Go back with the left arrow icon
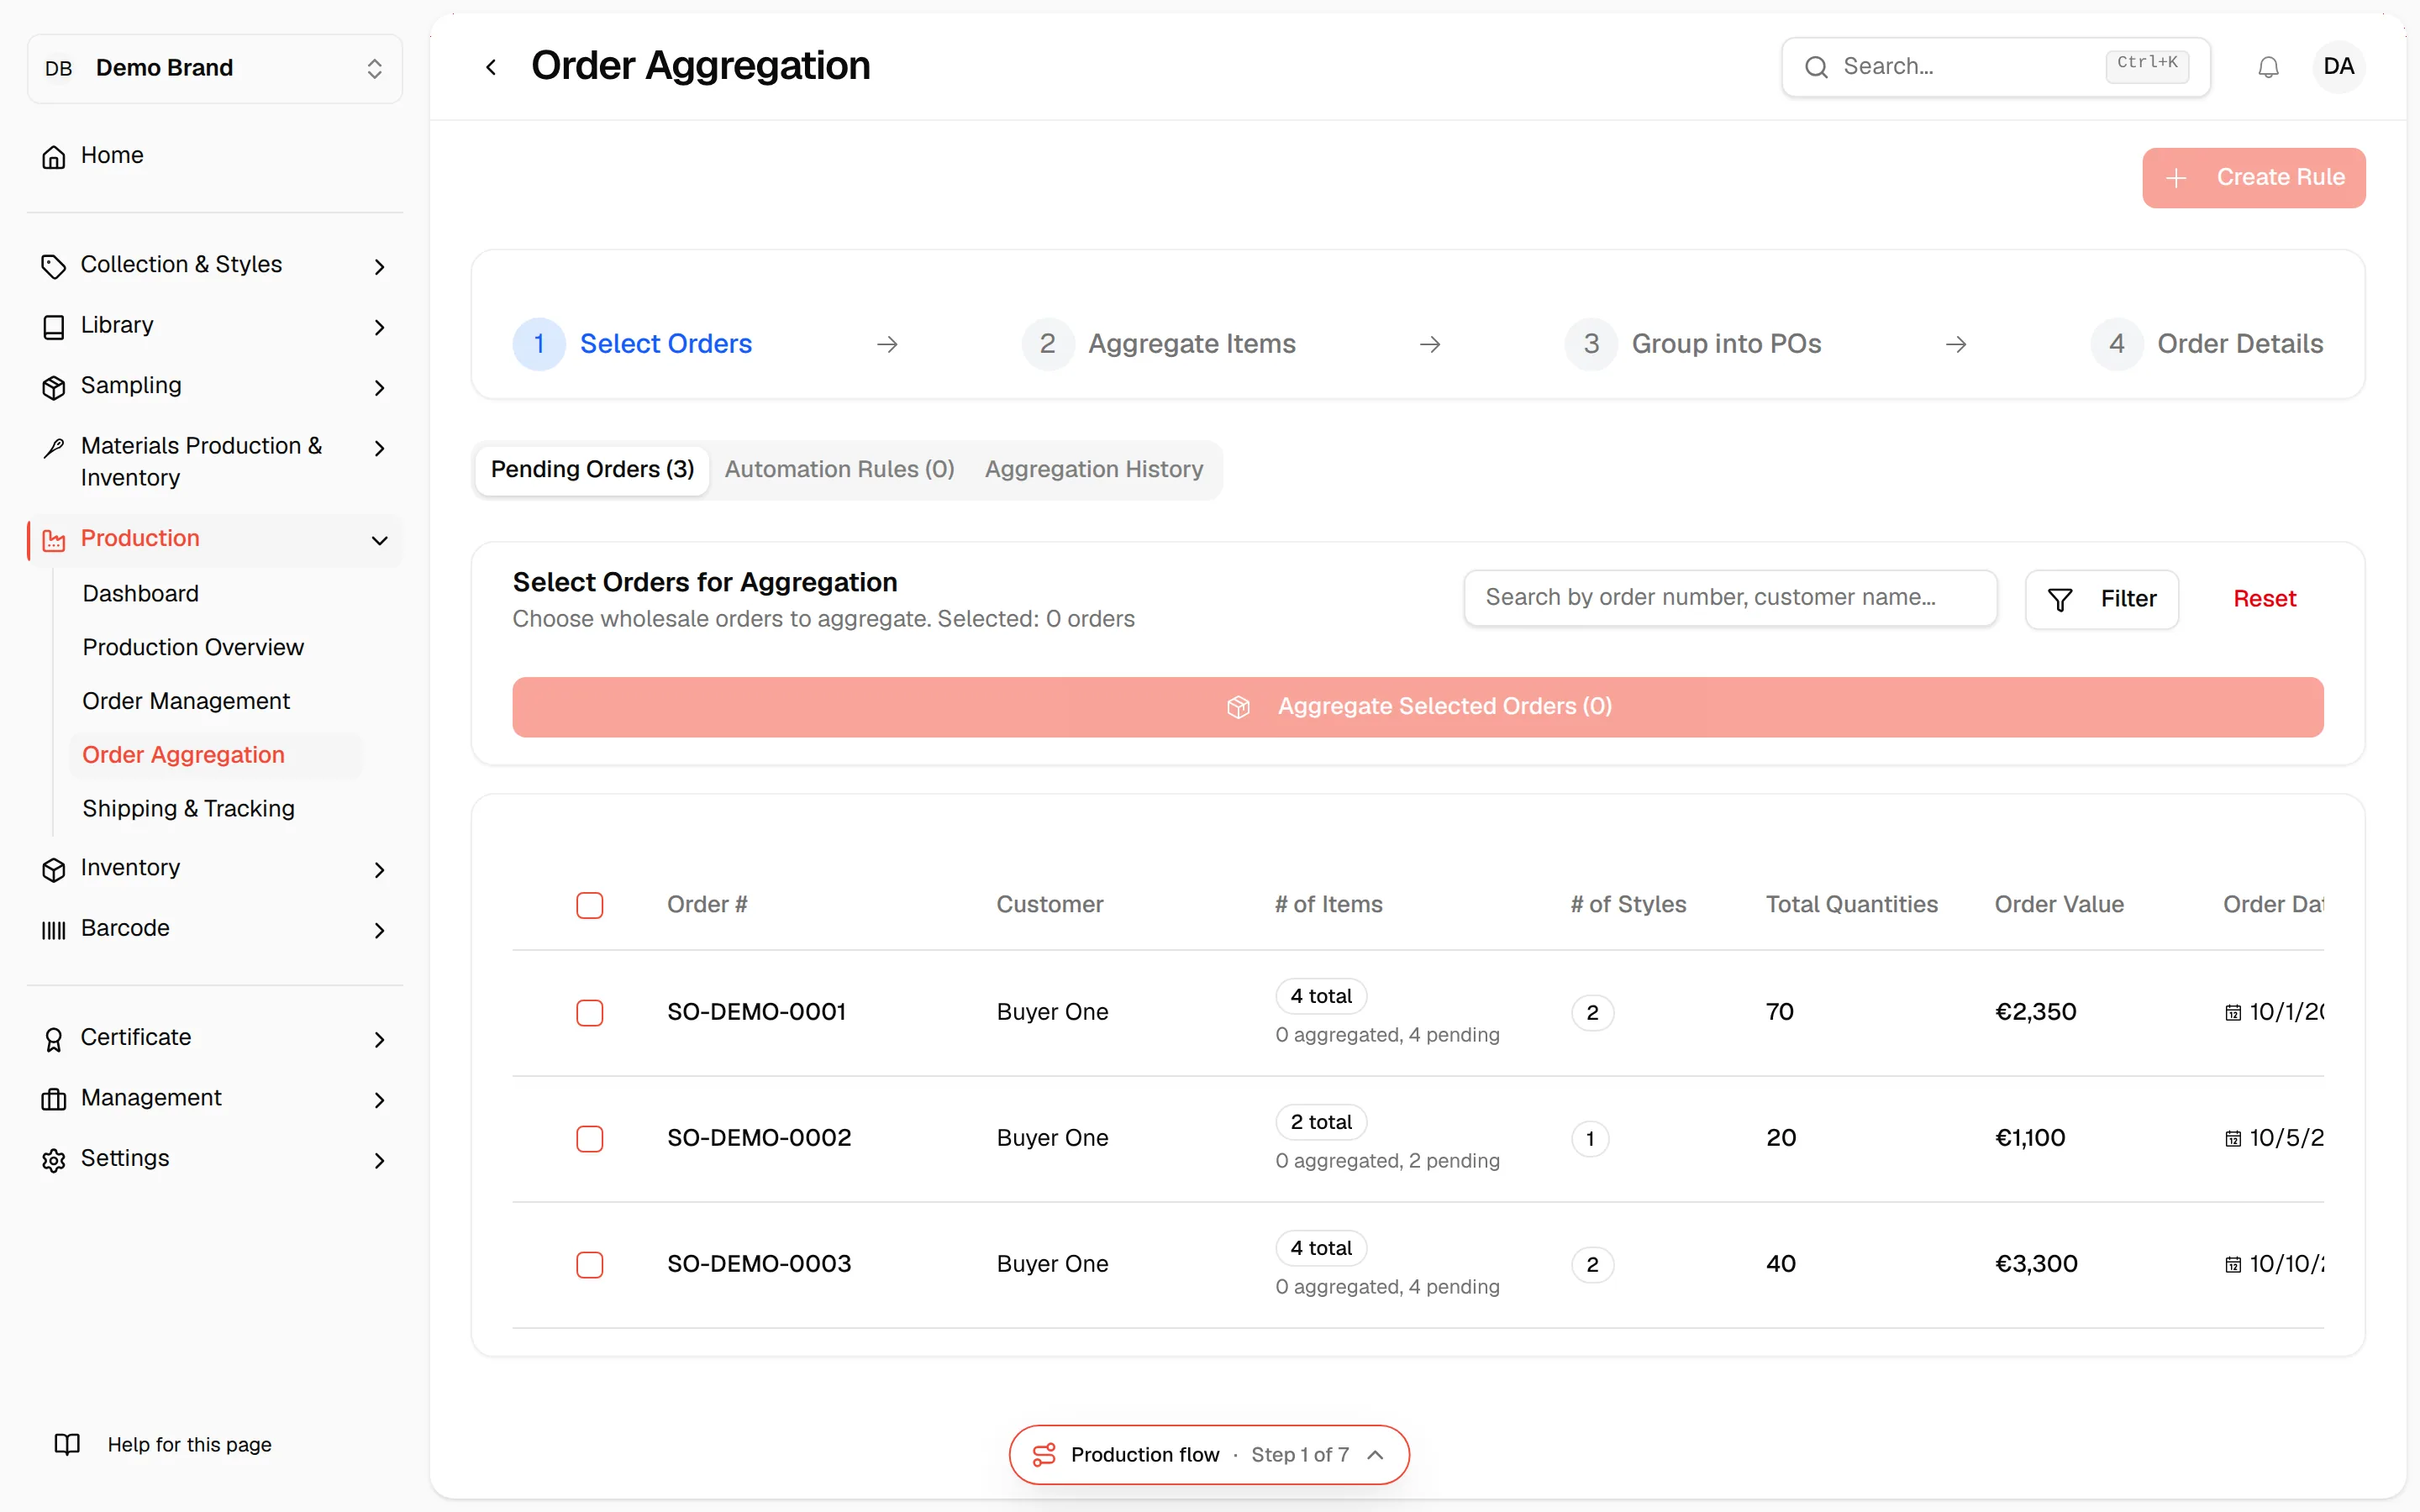 [491, 67]
